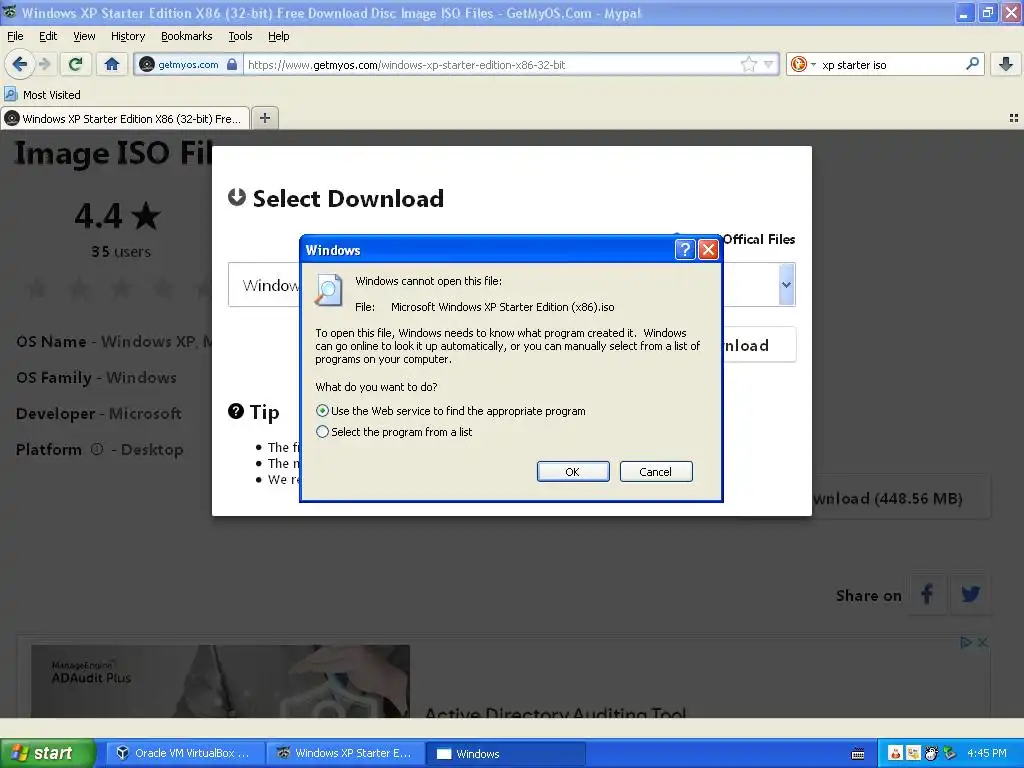1024x768 pixels.
Task: Close the Windows dialog with red X
Action: click(x=709, y=249)
